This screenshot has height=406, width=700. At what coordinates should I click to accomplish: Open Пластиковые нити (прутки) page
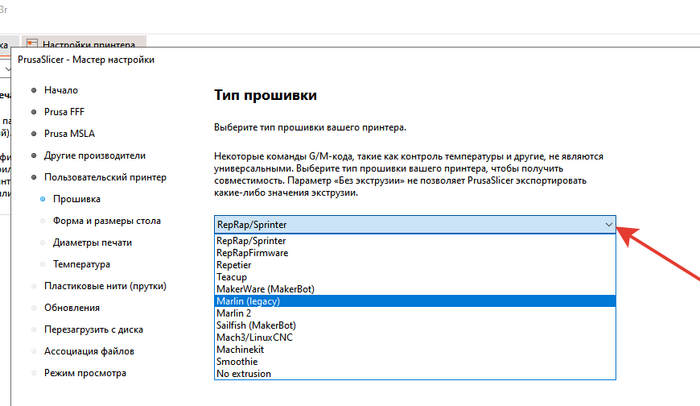pyautogui.click(x=105, y=286)
